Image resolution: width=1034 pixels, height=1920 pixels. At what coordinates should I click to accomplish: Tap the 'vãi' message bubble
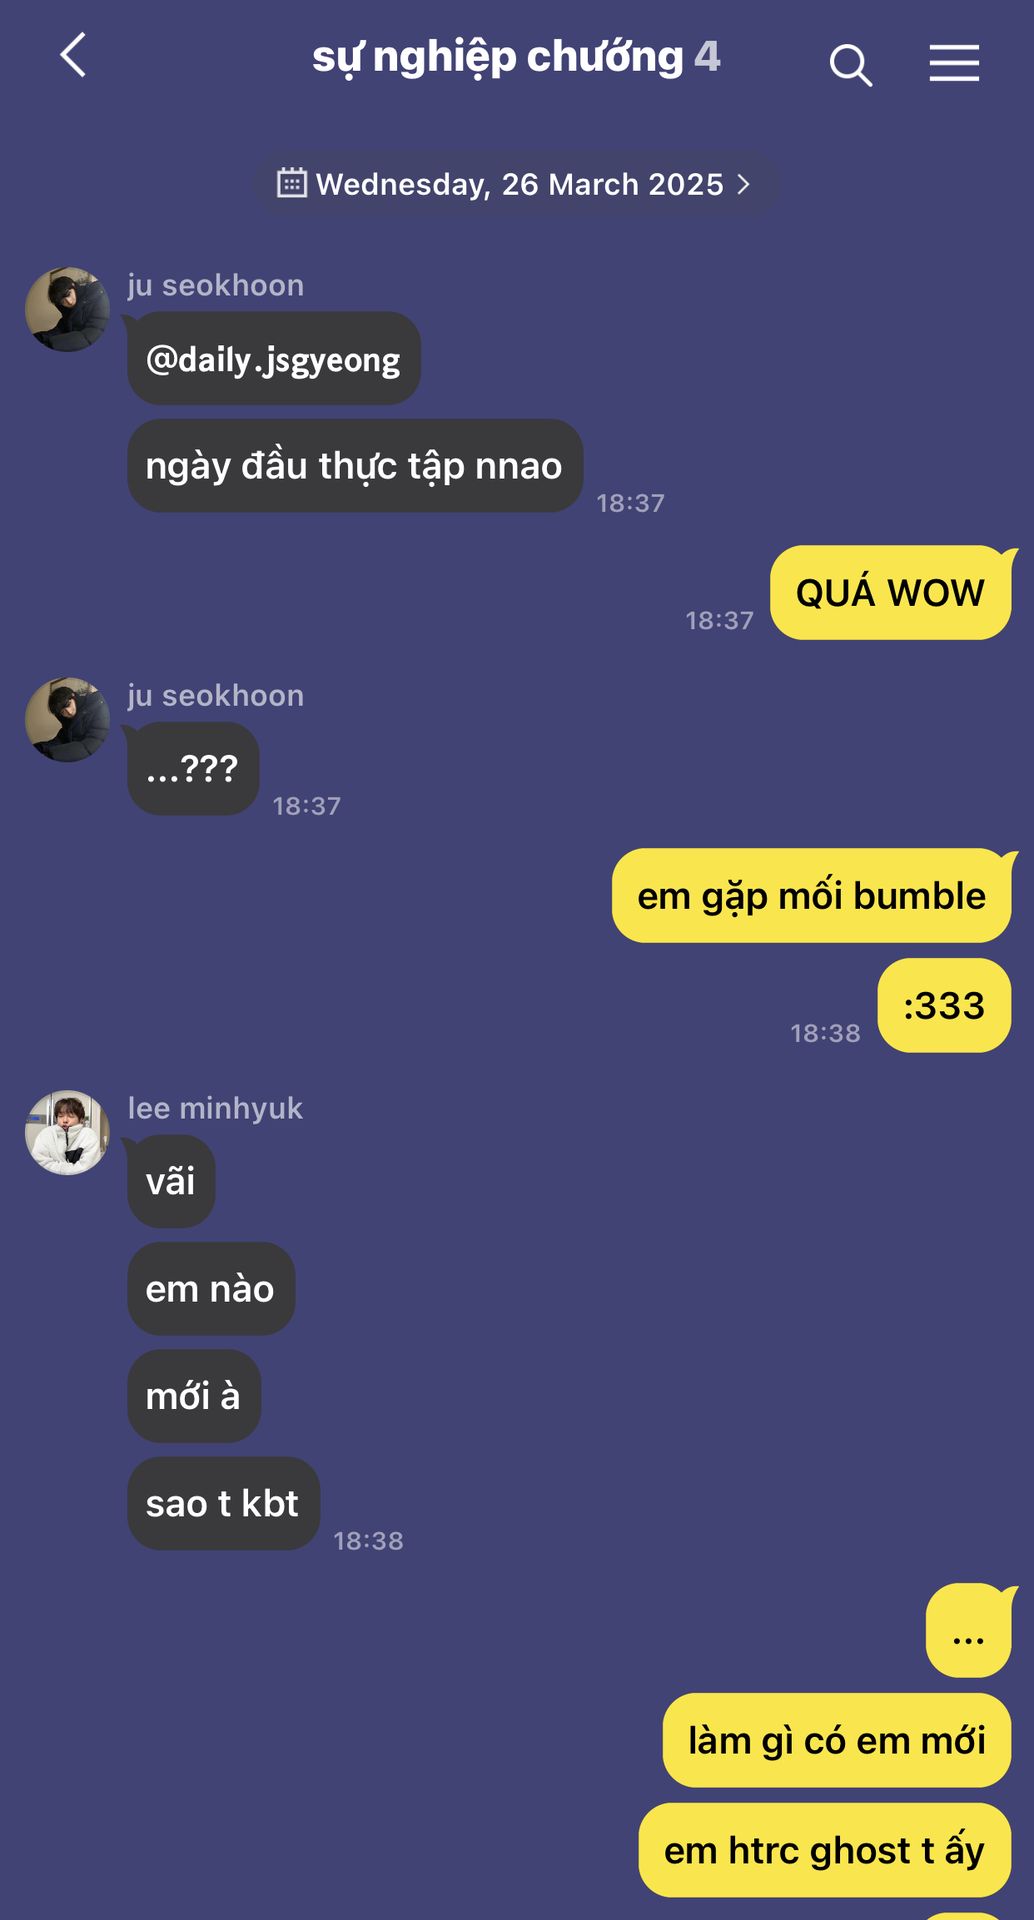click(171, 1182)
